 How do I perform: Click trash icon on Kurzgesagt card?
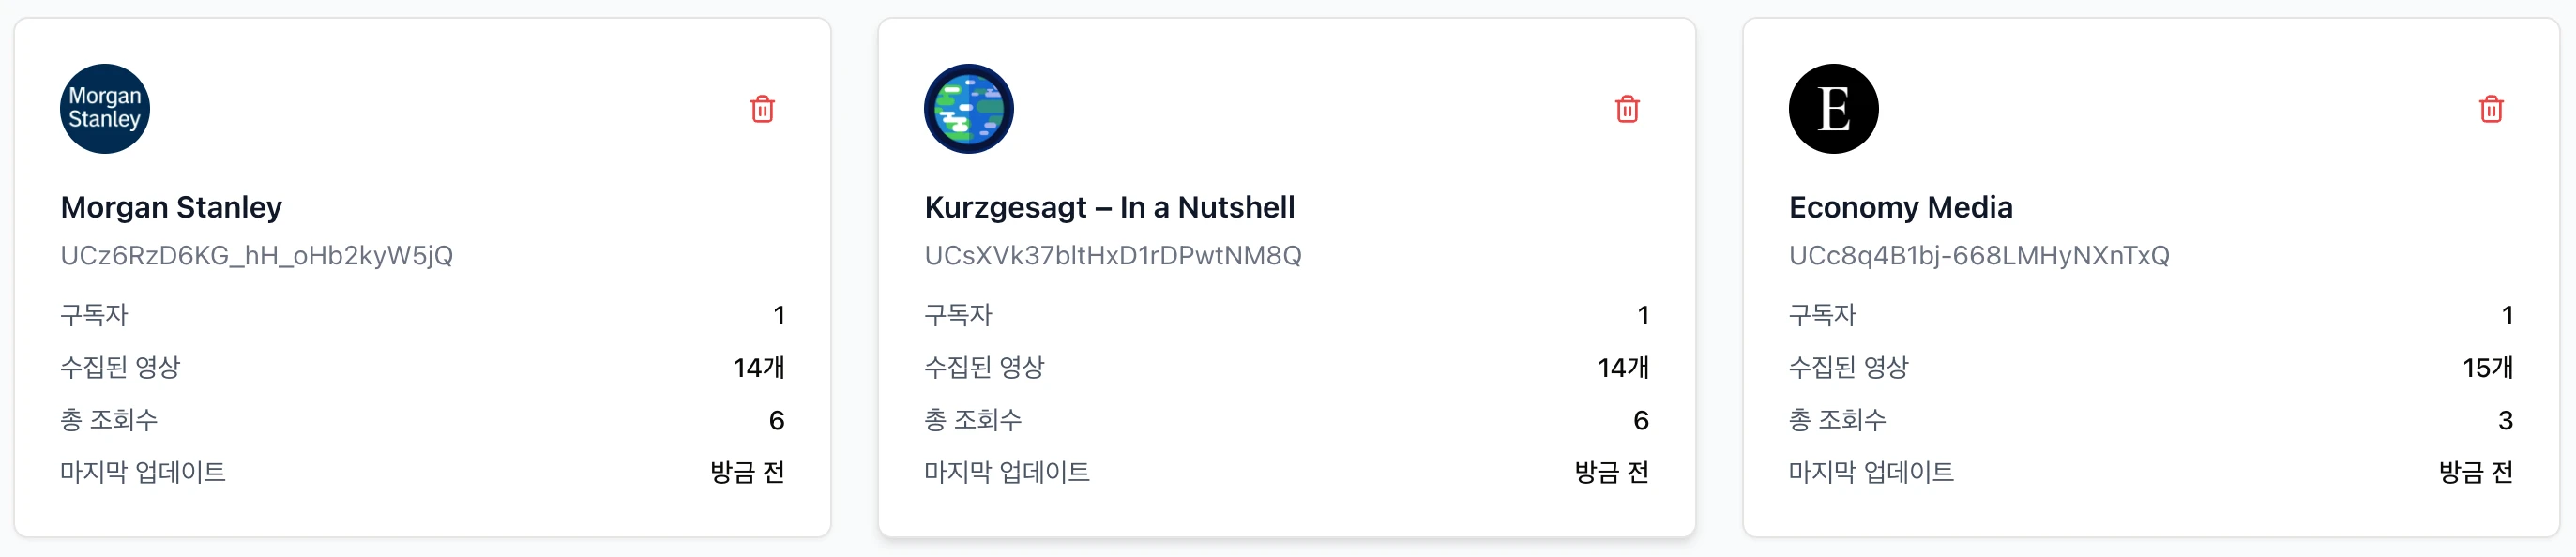(x=1627, y=109)
